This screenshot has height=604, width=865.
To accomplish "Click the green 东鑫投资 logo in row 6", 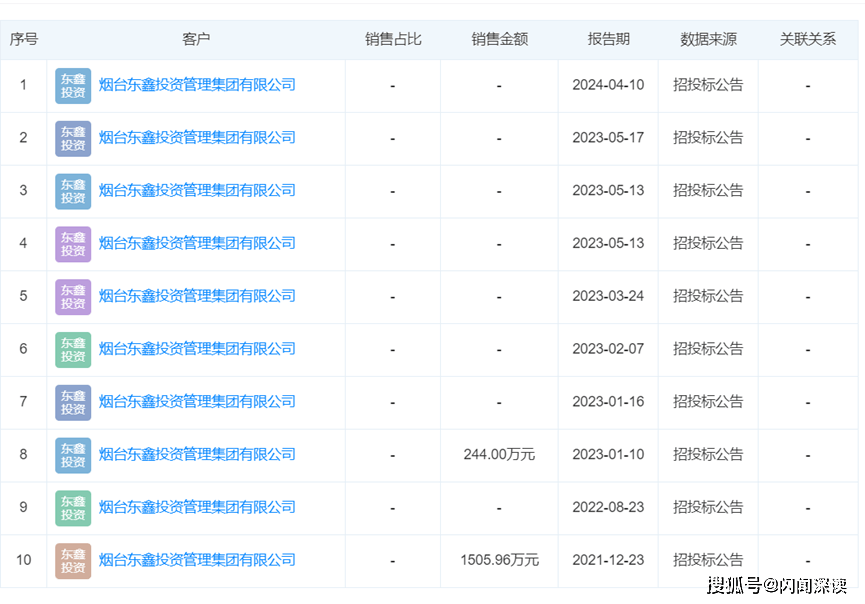I will (x=73, y=349).
